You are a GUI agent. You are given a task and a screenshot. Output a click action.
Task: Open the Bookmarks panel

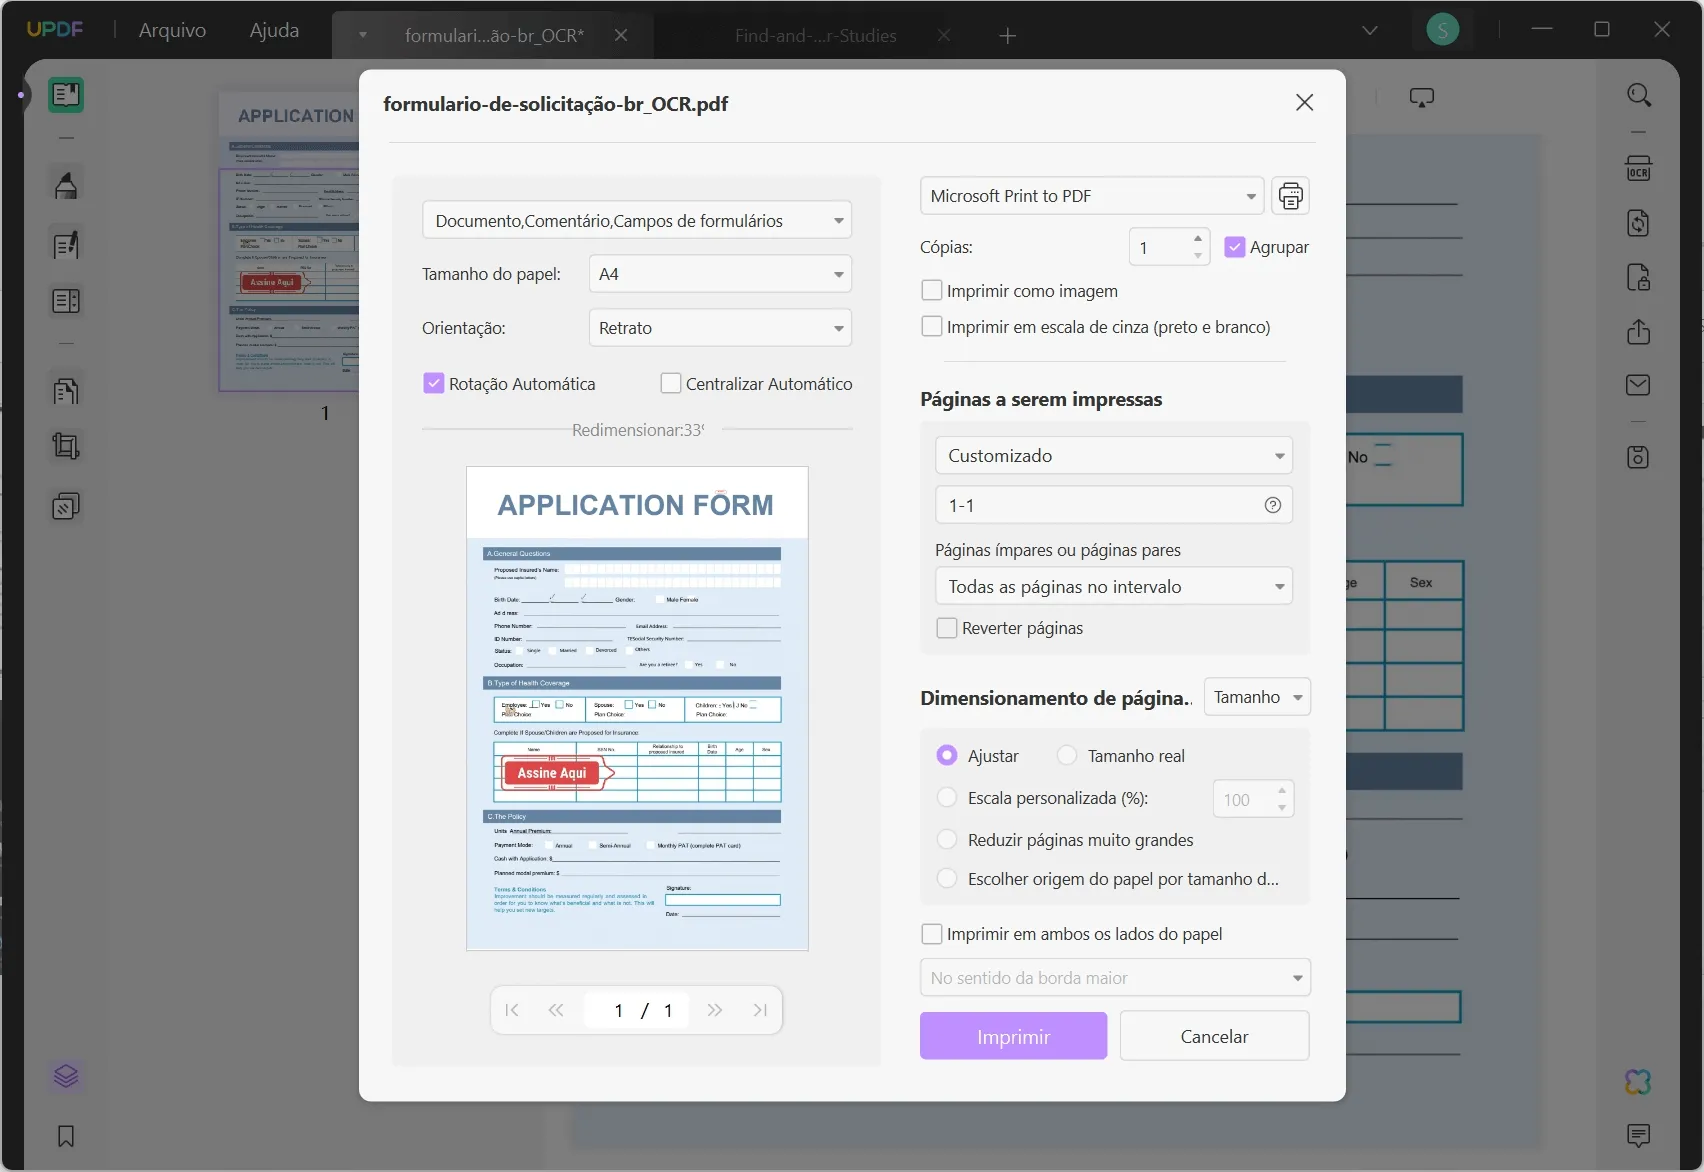coord(65,1137)
